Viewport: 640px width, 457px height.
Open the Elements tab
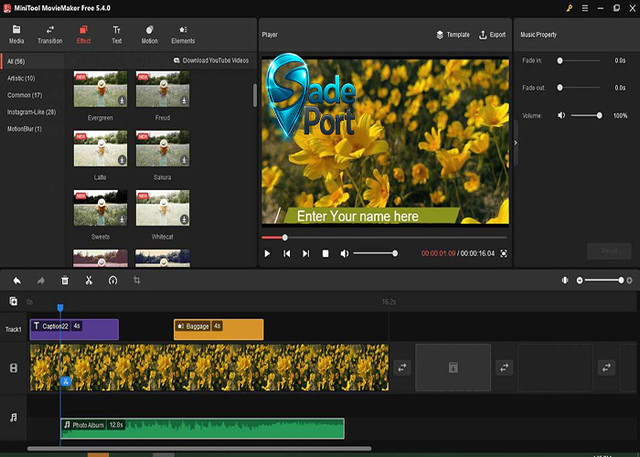[183, 35]
